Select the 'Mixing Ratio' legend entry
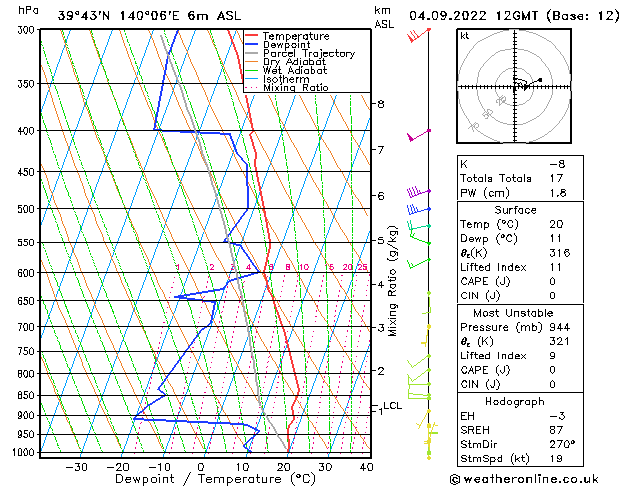The image size is (629, 486). (296, 87)
